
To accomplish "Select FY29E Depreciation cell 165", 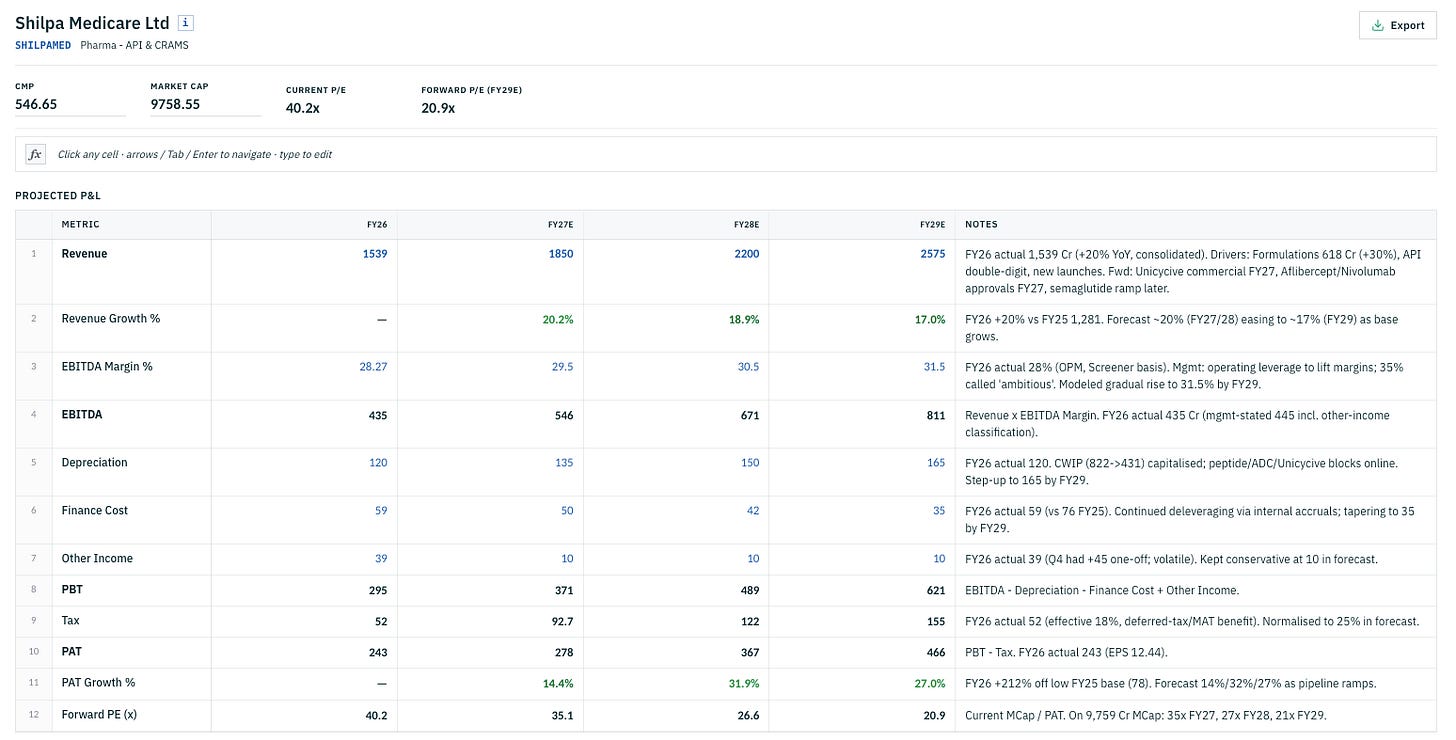I will (862, 472).
